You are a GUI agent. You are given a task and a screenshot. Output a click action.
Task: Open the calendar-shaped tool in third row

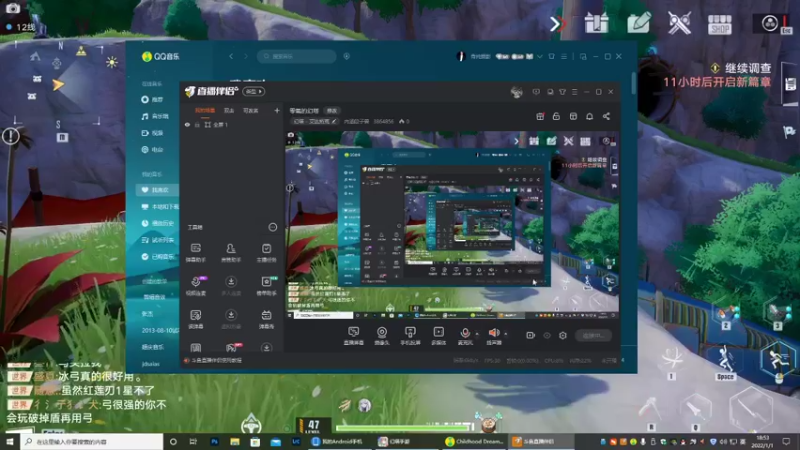tap(266, 319)
